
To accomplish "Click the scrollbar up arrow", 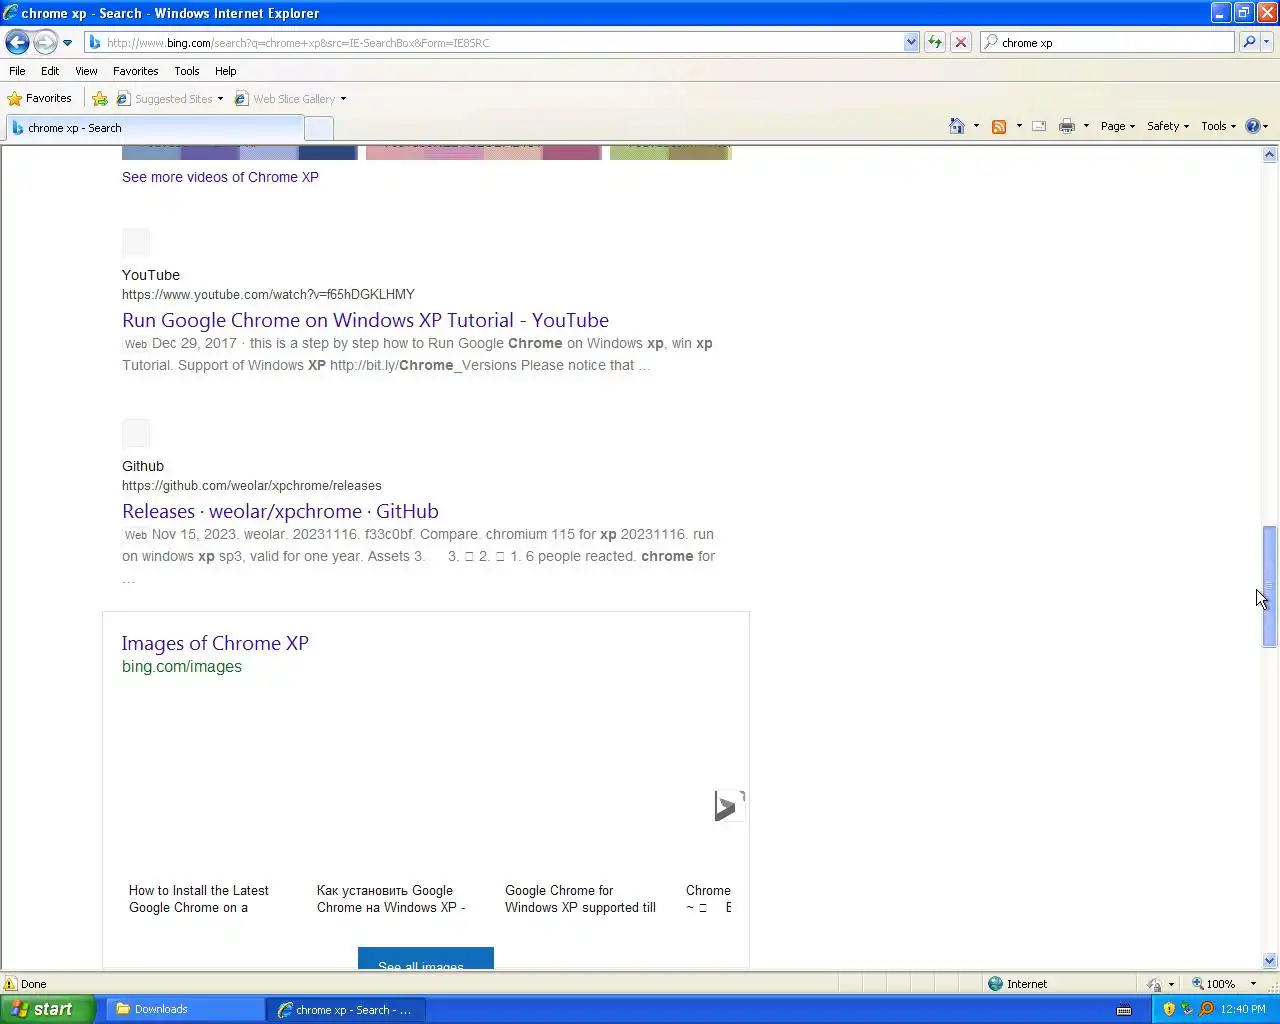I will click(x=1269, y=155).
